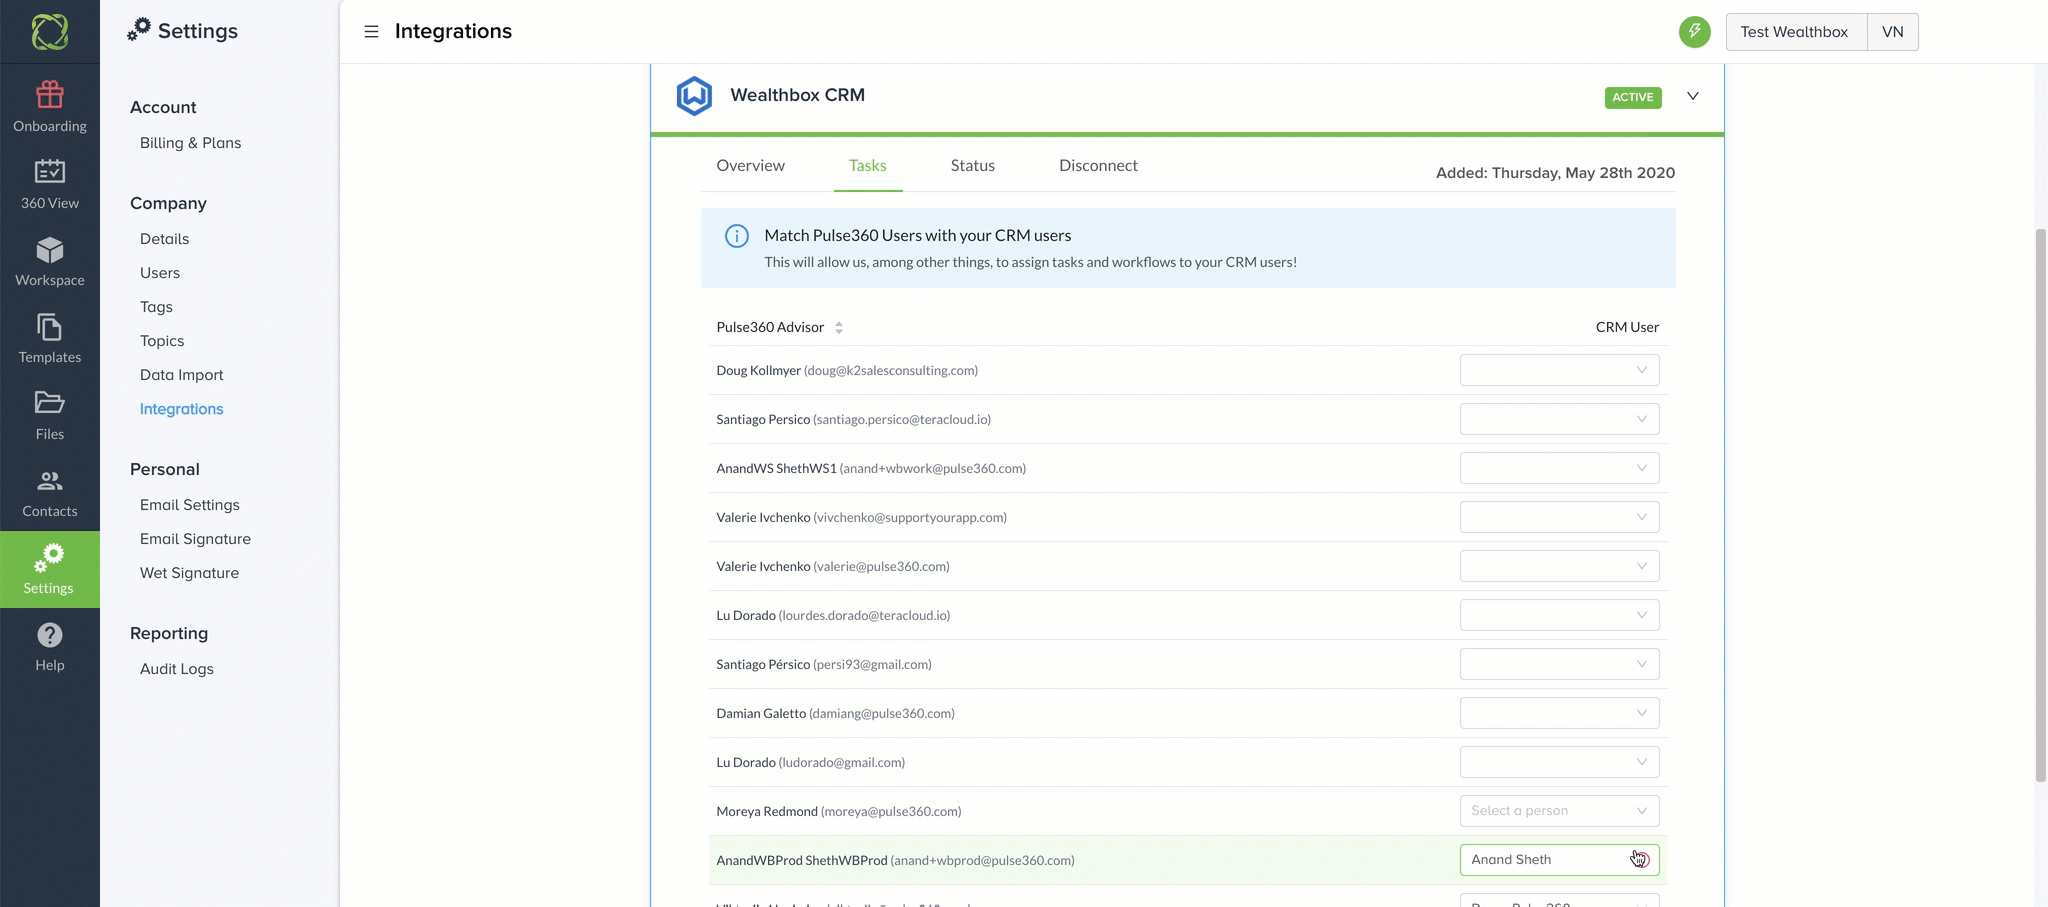
Task: Sort by Pulse360 Advisor column
Action: click(839, 328)
